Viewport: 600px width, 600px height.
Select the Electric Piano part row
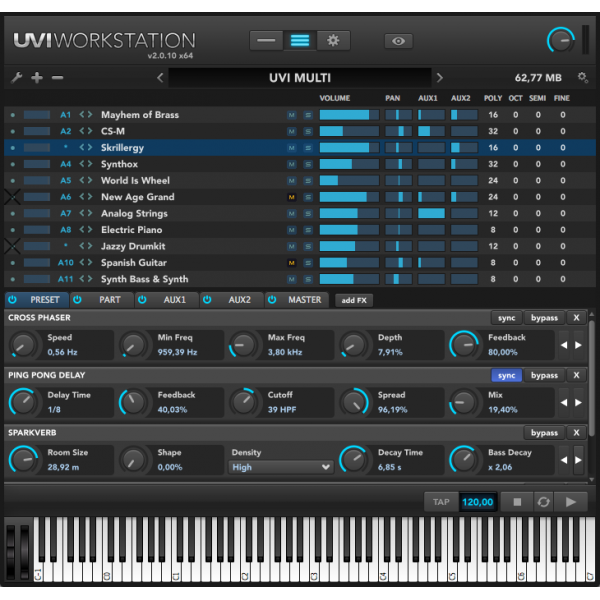(x=300, y=230)
